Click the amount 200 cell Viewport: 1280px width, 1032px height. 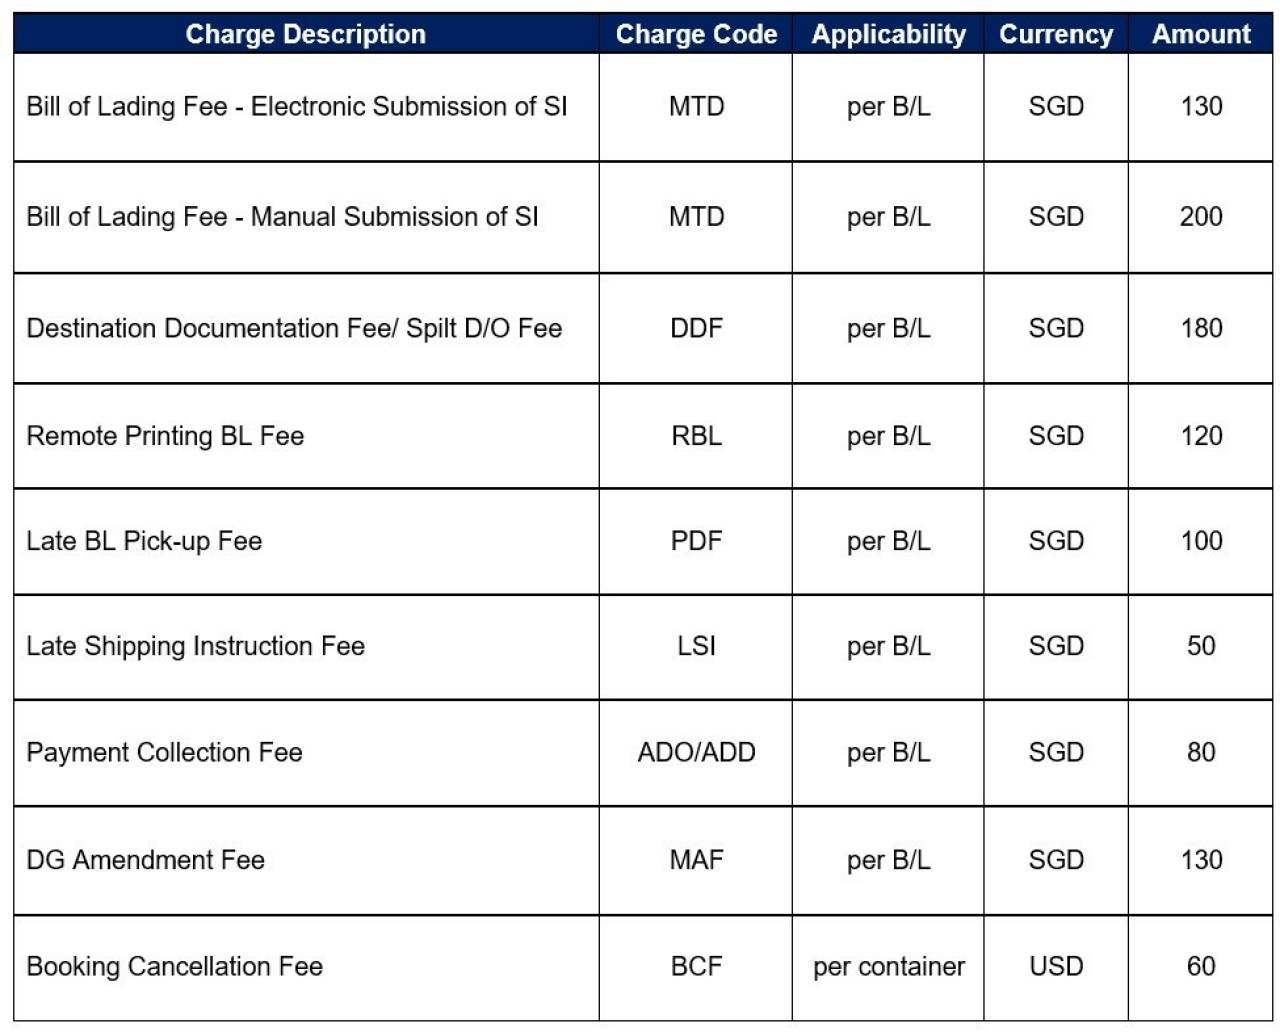pos(1201,217)
